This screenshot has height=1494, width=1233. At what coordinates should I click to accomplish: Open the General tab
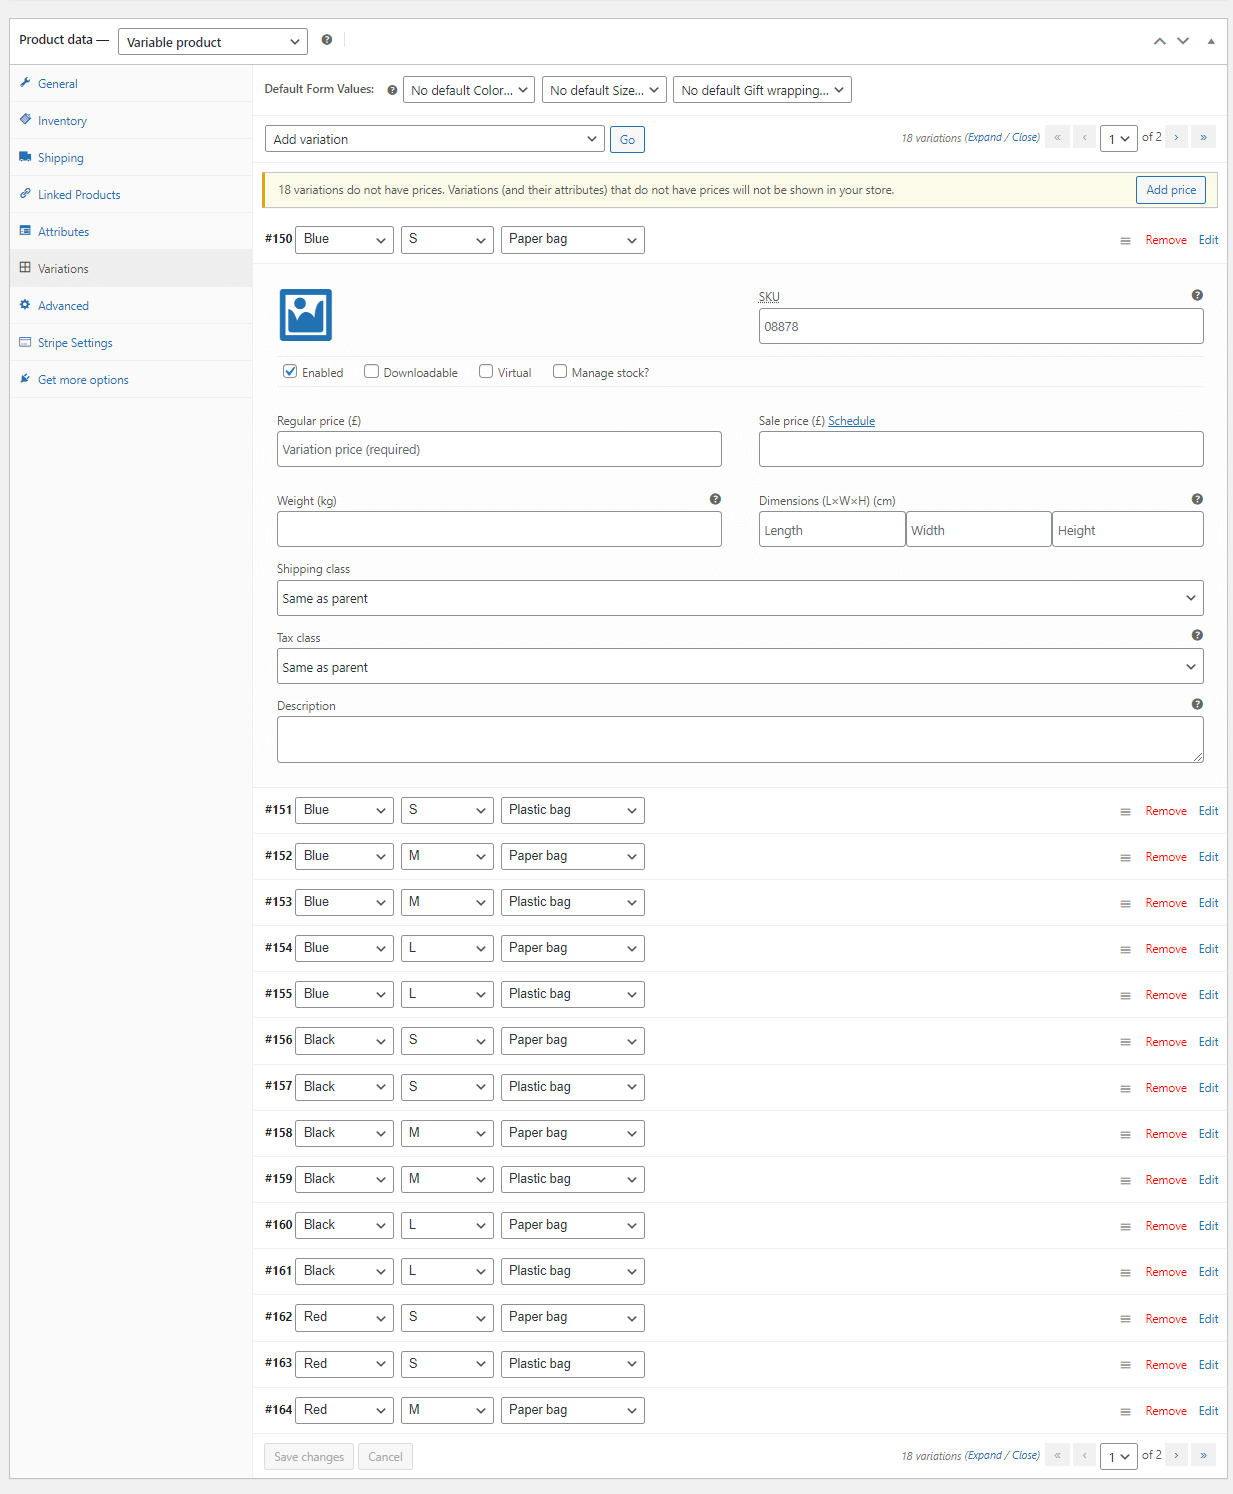click(x=57, y=84)
